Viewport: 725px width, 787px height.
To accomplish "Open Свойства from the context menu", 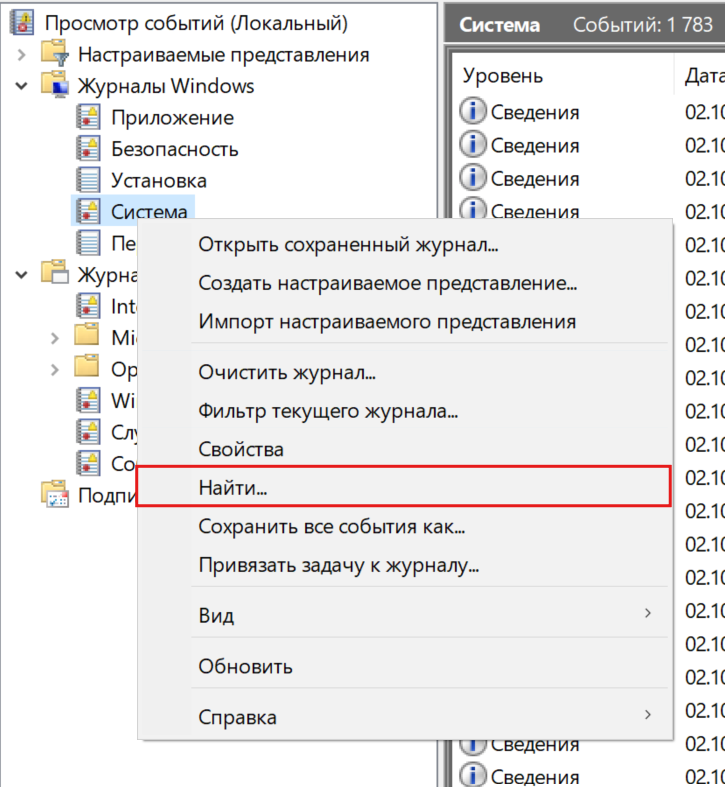I will click(241, 450).
